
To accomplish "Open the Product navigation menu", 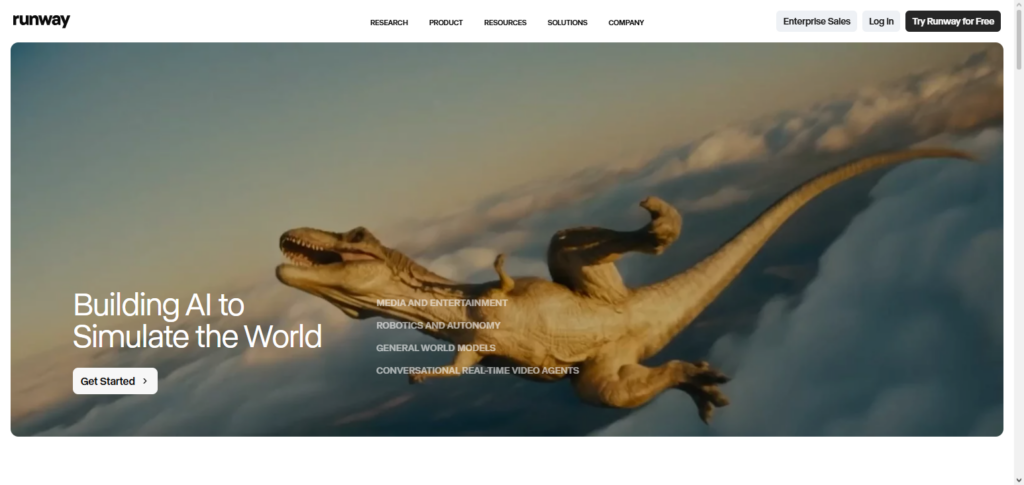I will (446, 22).
